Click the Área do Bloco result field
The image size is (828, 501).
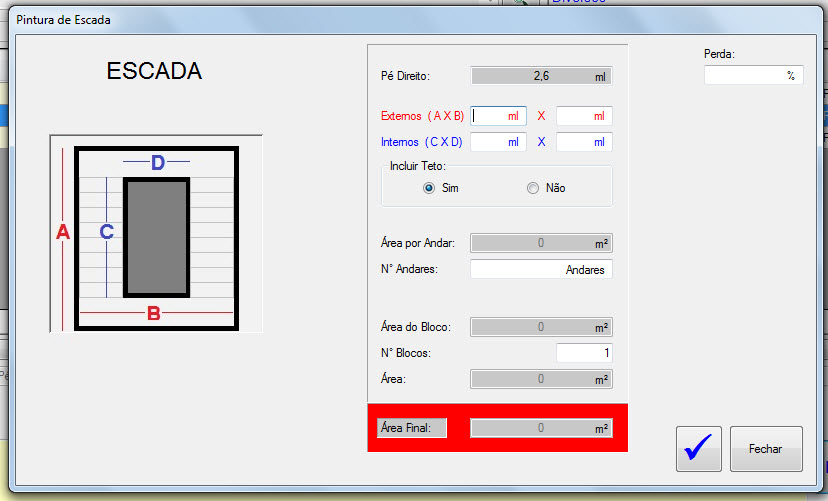[541, 327]
